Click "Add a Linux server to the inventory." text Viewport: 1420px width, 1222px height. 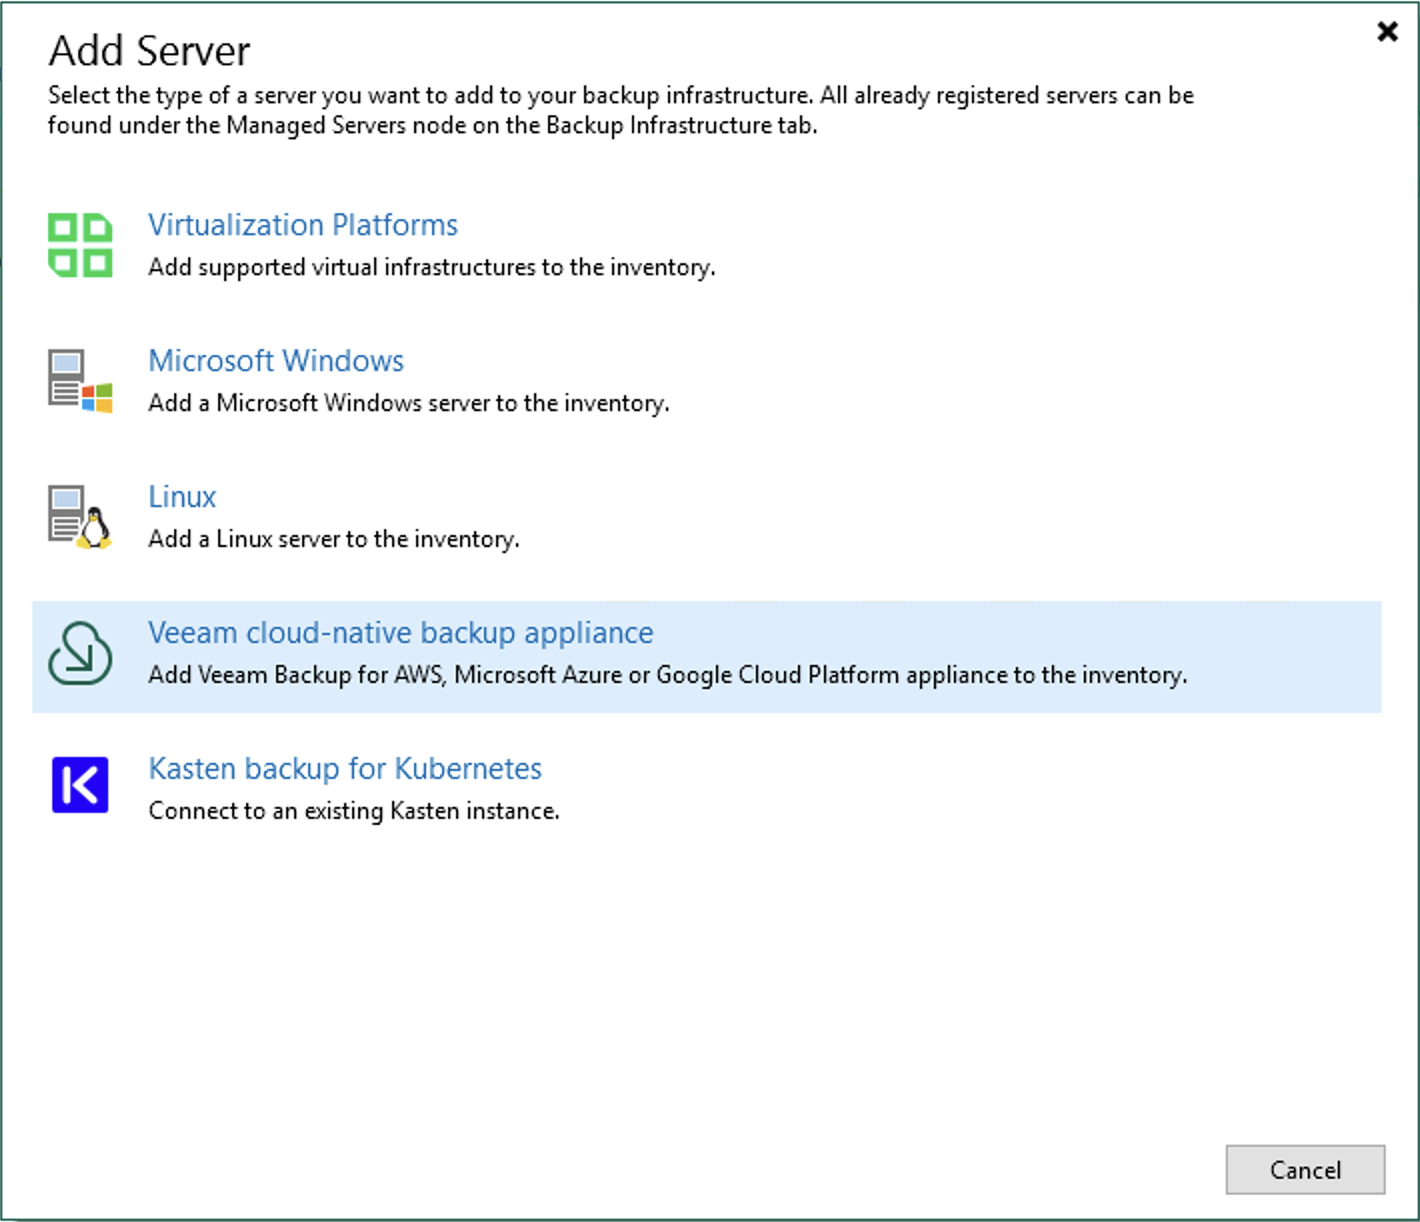(334, 539)
